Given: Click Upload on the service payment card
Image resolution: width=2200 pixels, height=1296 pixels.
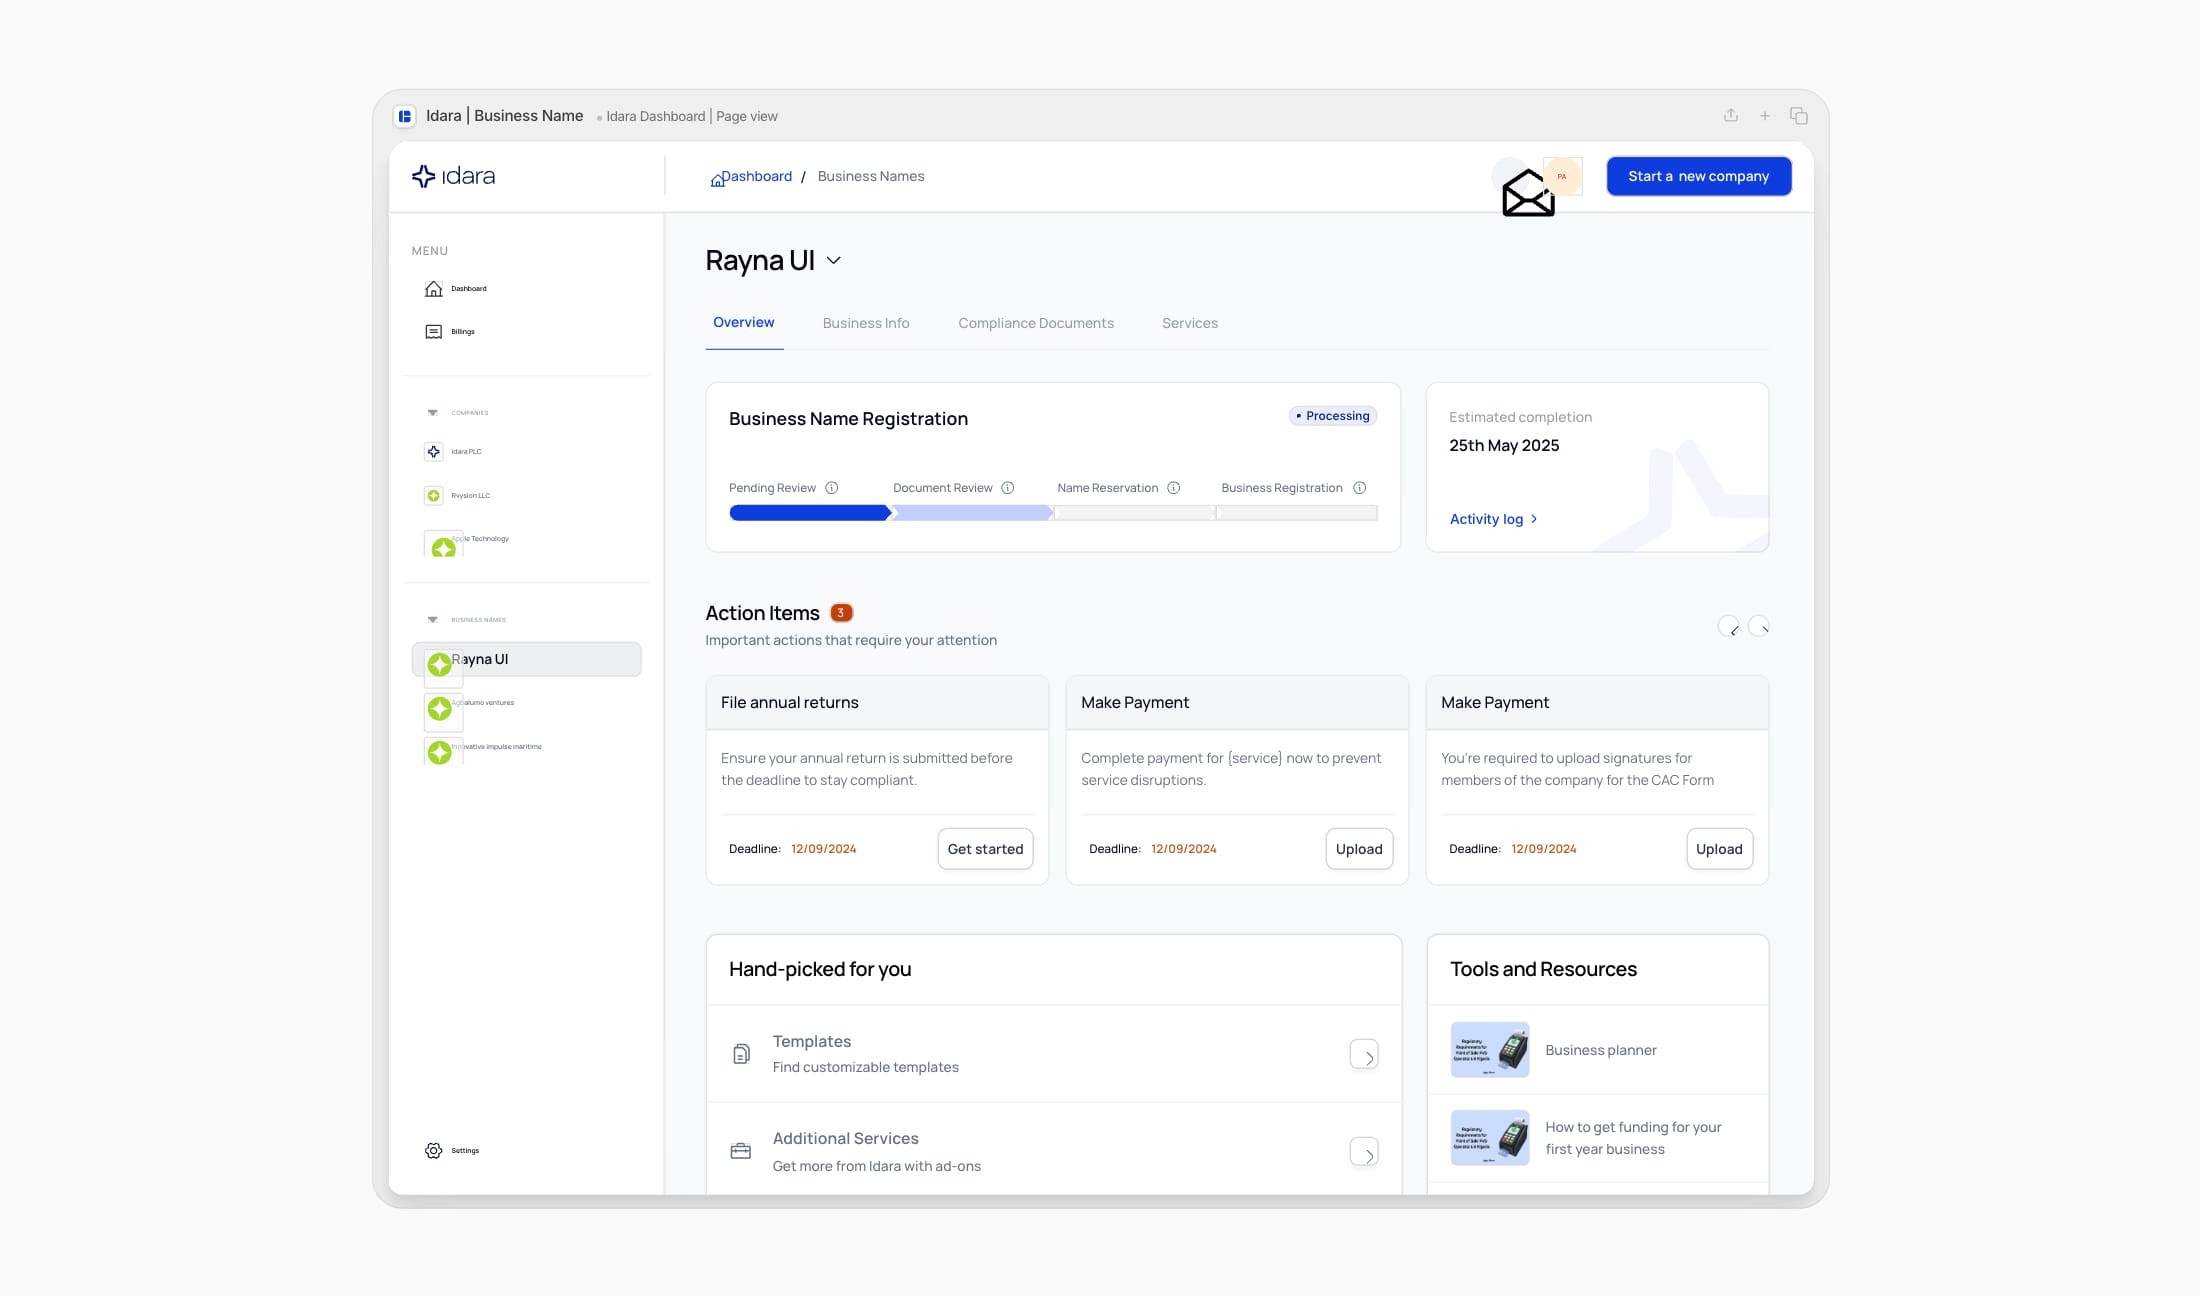Looking at the screenshot, I should point(1359,849).
